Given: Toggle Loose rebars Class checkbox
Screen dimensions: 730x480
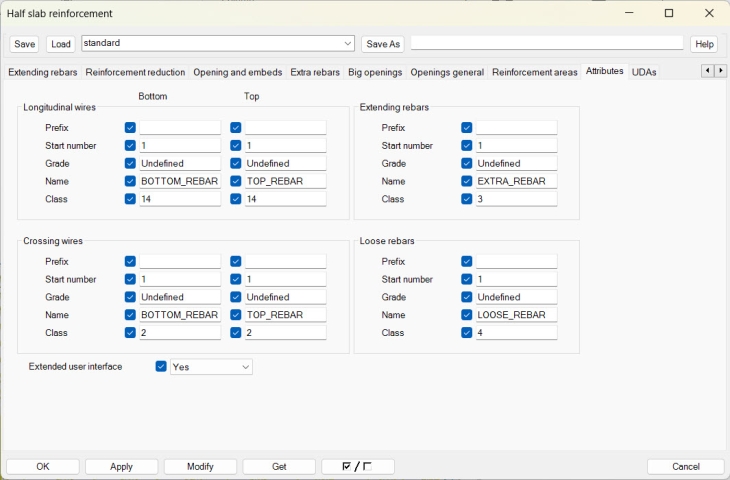Looking at the screenshot, I should point(466,333).
